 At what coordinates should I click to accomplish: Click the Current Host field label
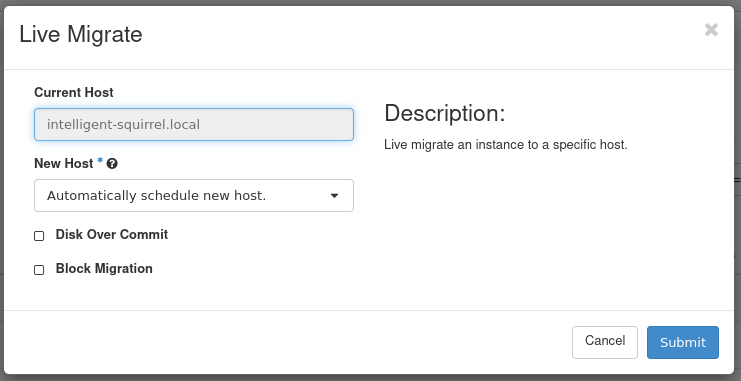(x=74, y=92)
